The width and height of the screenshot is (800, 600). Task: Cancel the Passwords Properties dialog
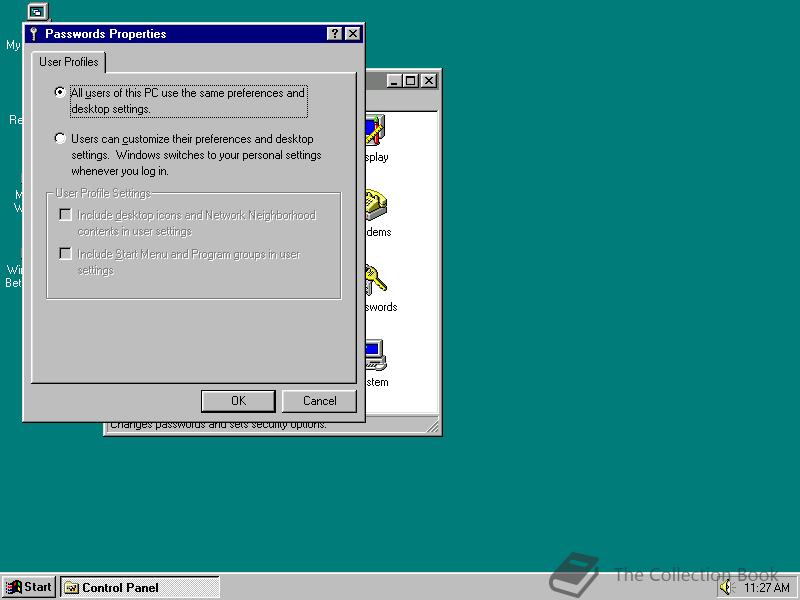click(319, 401)
